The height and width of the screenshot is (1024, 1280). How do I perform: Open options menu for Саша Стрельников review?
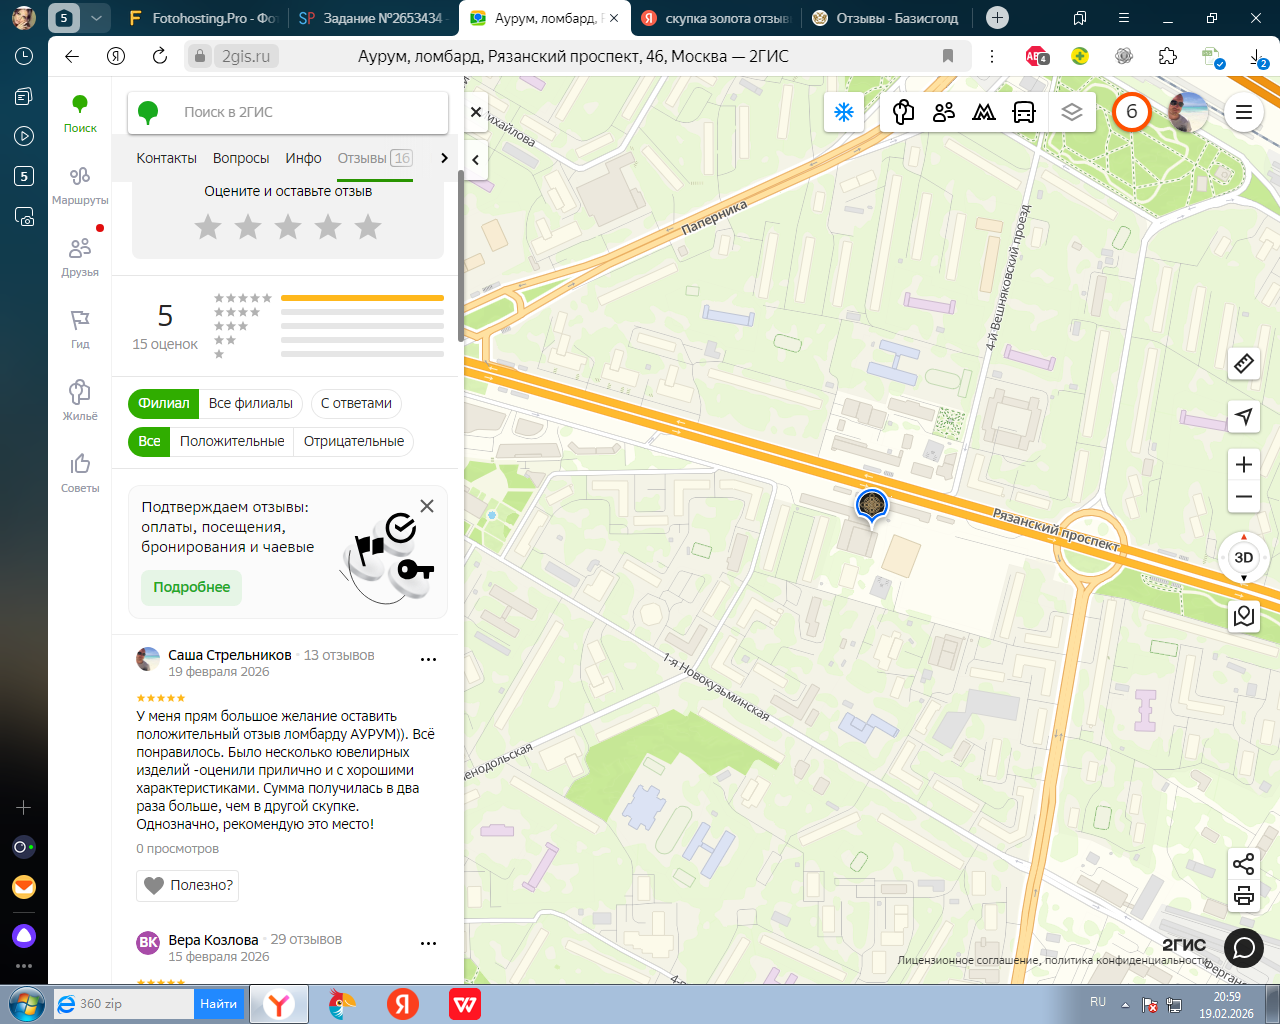point(429,659)
